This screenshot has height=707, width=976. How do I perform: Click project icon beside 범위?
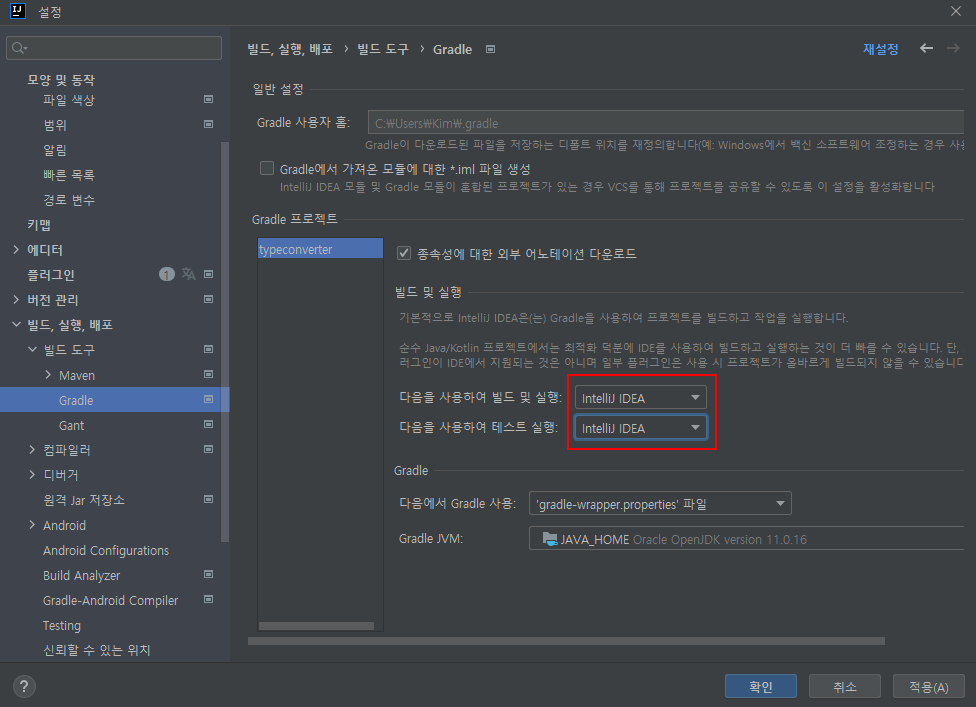(x=209, y=124)
